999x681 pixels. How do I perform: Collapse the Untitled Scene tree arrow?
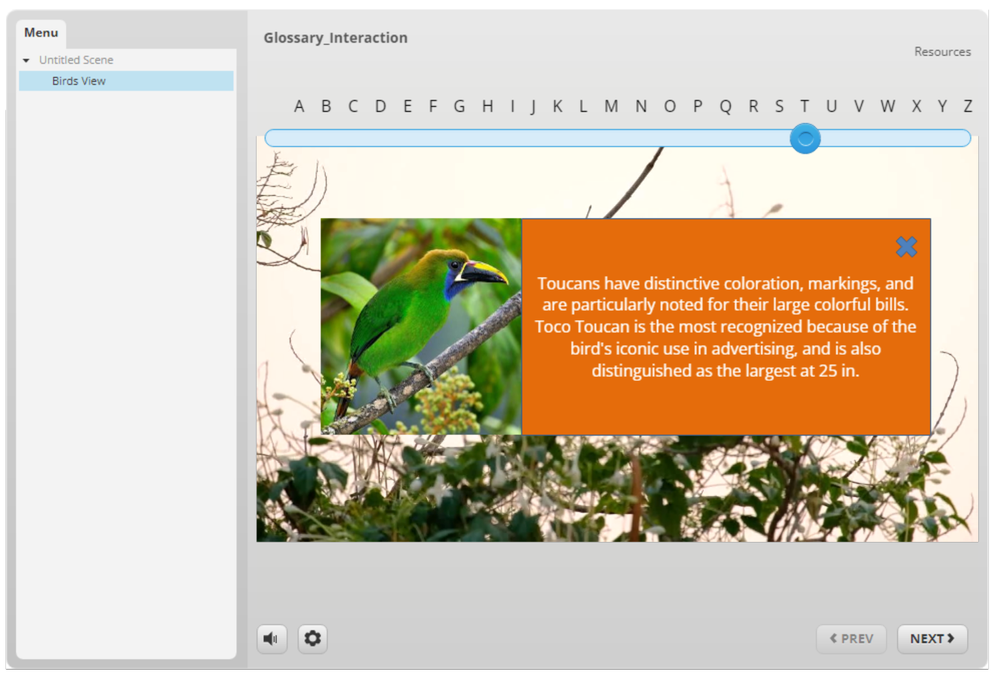click(26, 61)
